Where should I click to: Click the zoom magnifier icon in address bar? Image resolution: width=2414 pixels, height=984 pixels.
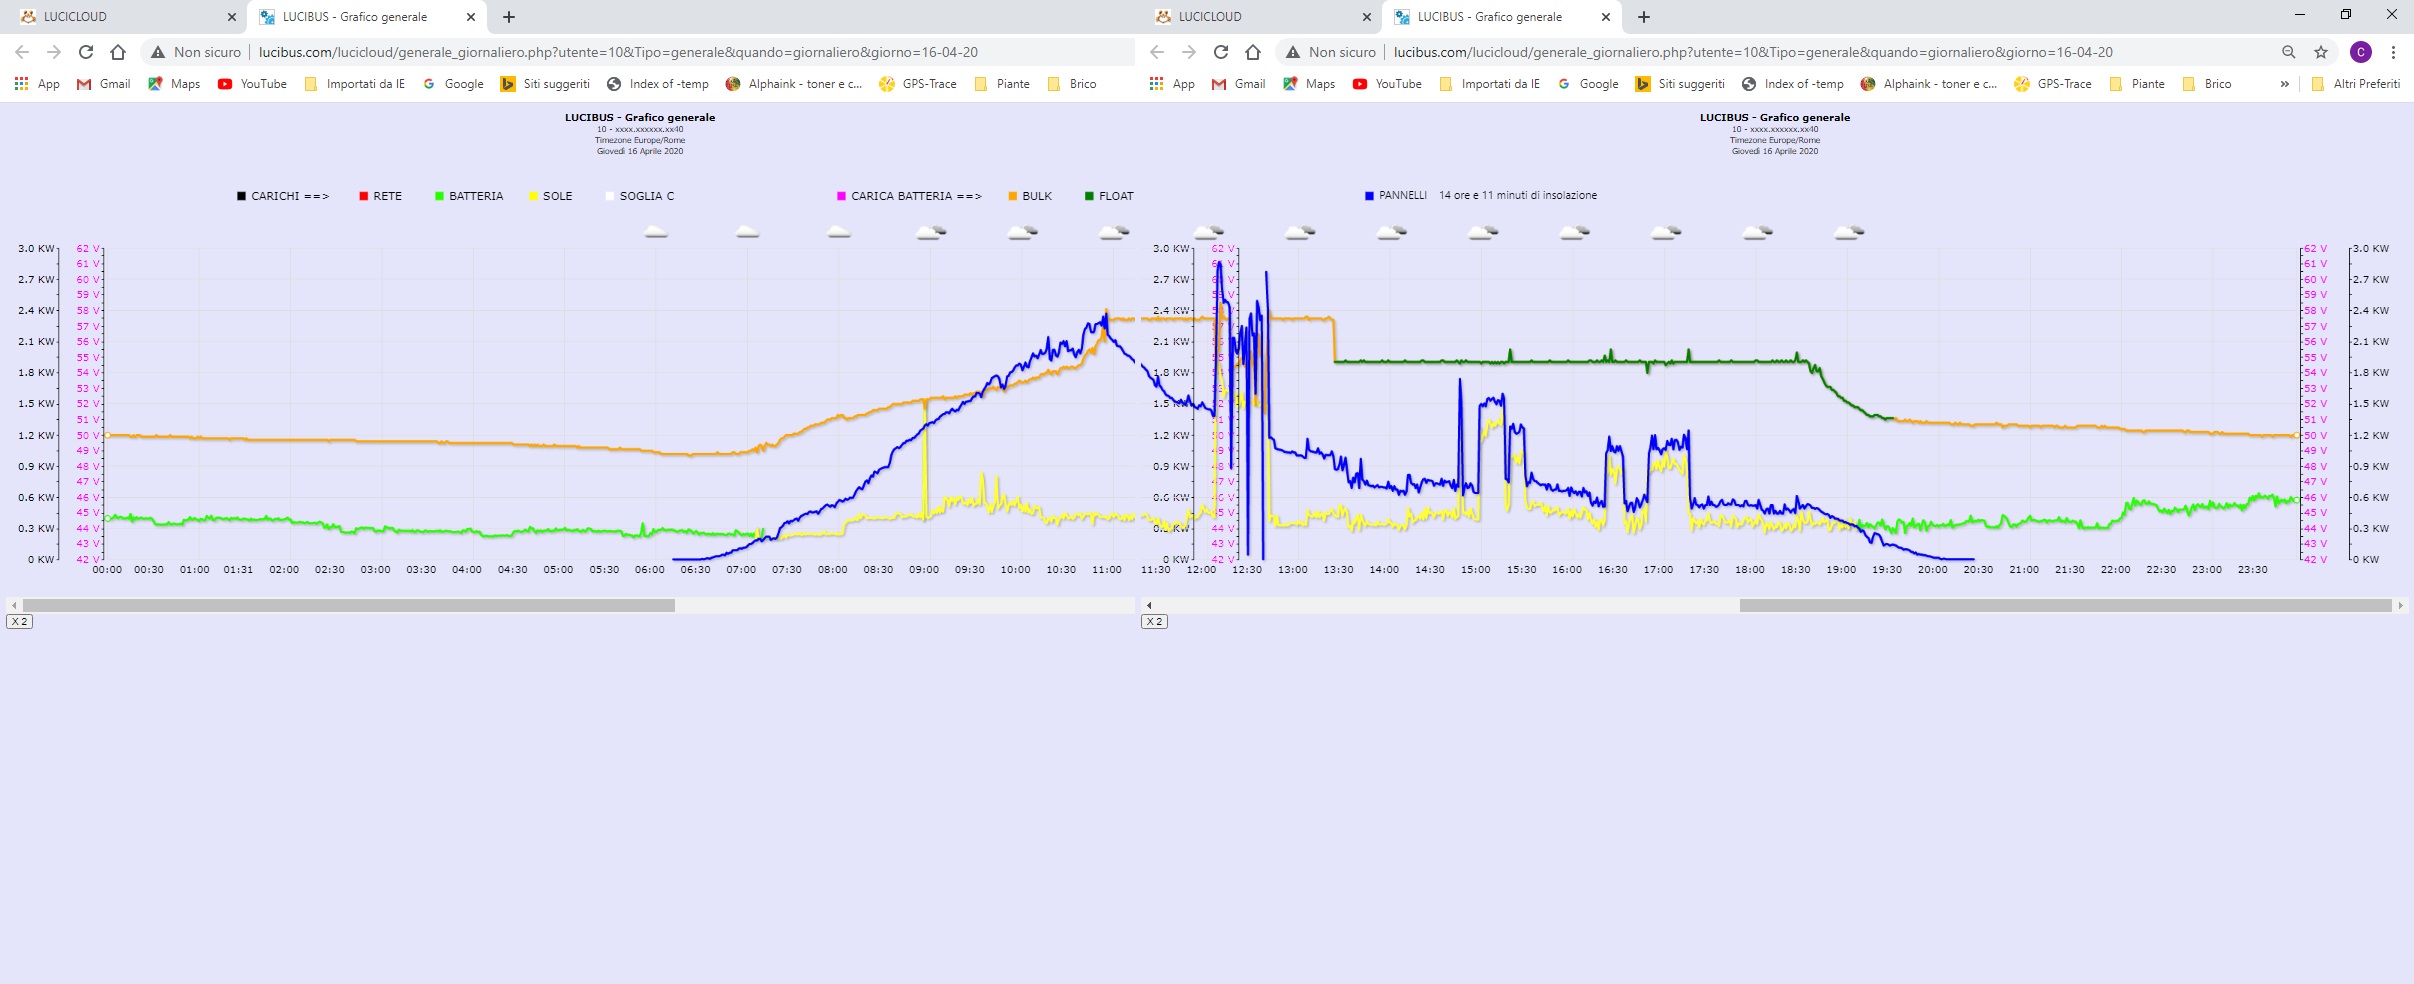pos(2288,52)
